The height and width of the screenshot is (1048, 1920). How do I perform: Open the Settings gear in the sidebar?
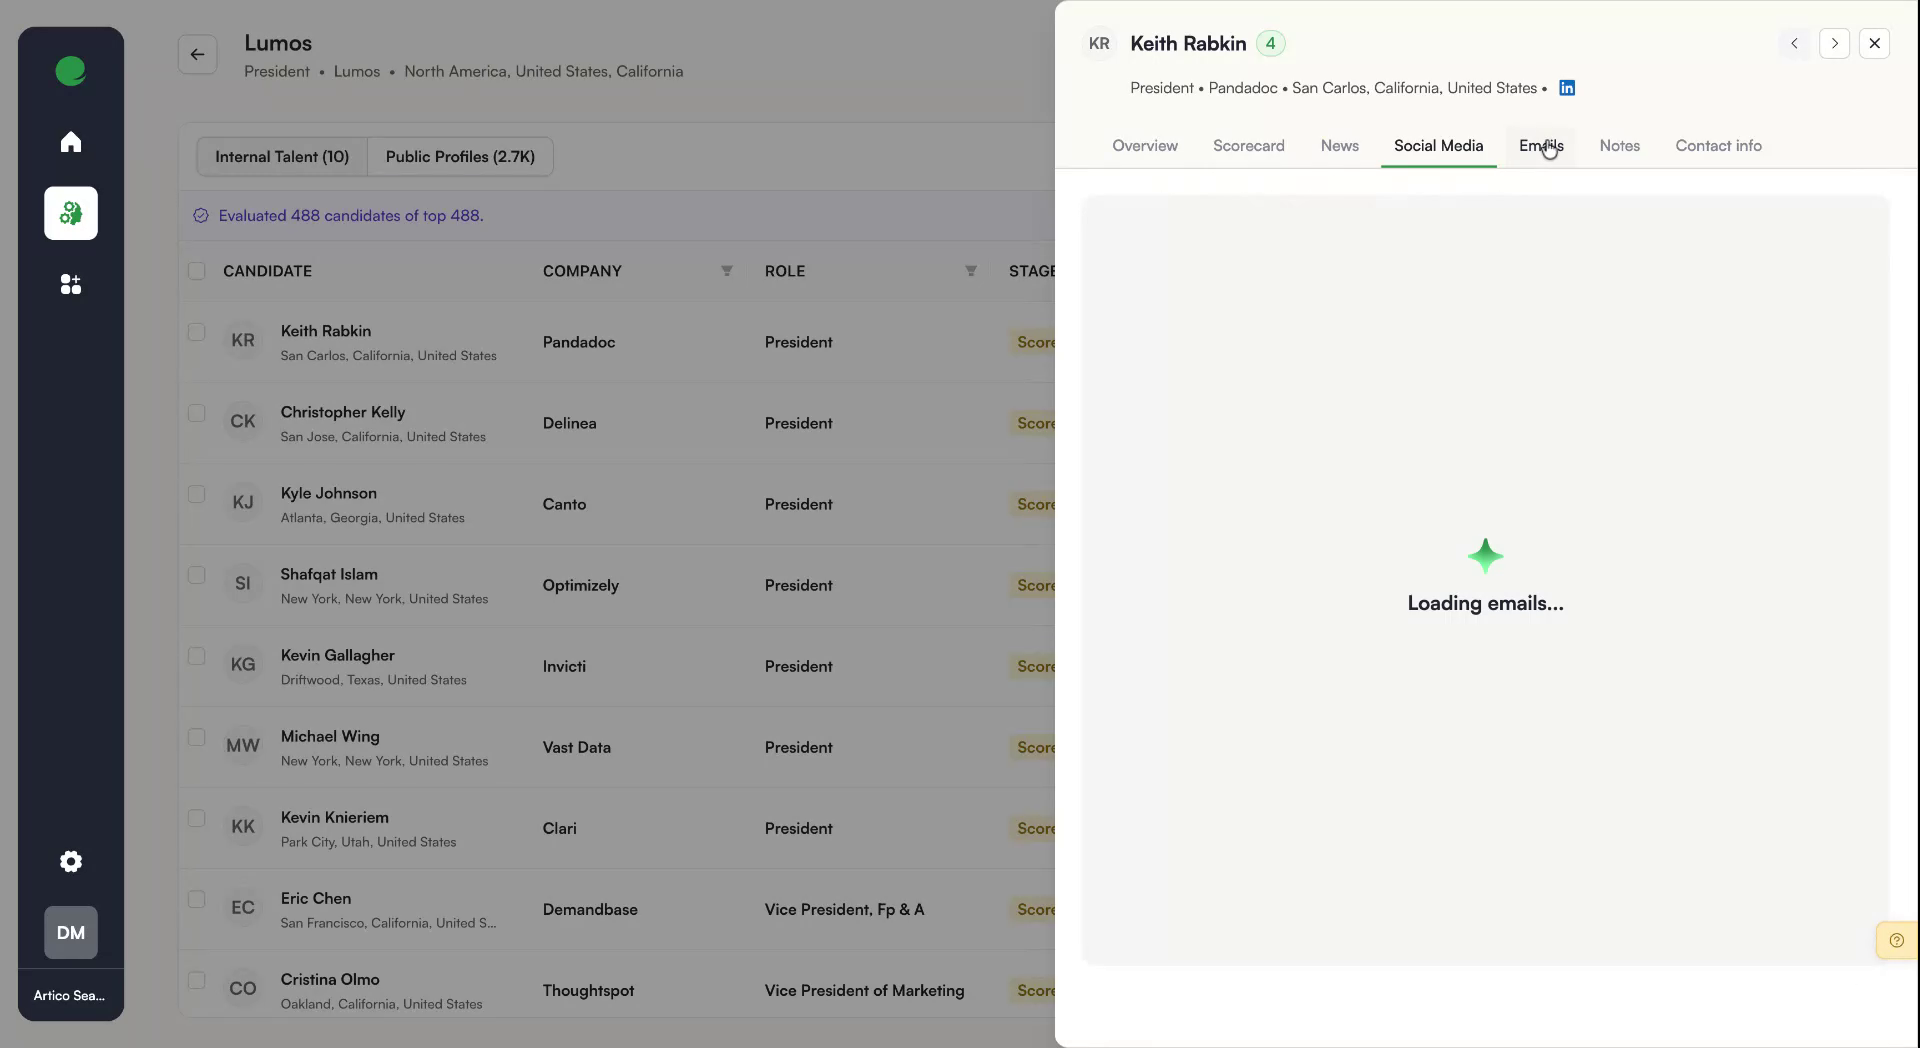pos(70,861)
